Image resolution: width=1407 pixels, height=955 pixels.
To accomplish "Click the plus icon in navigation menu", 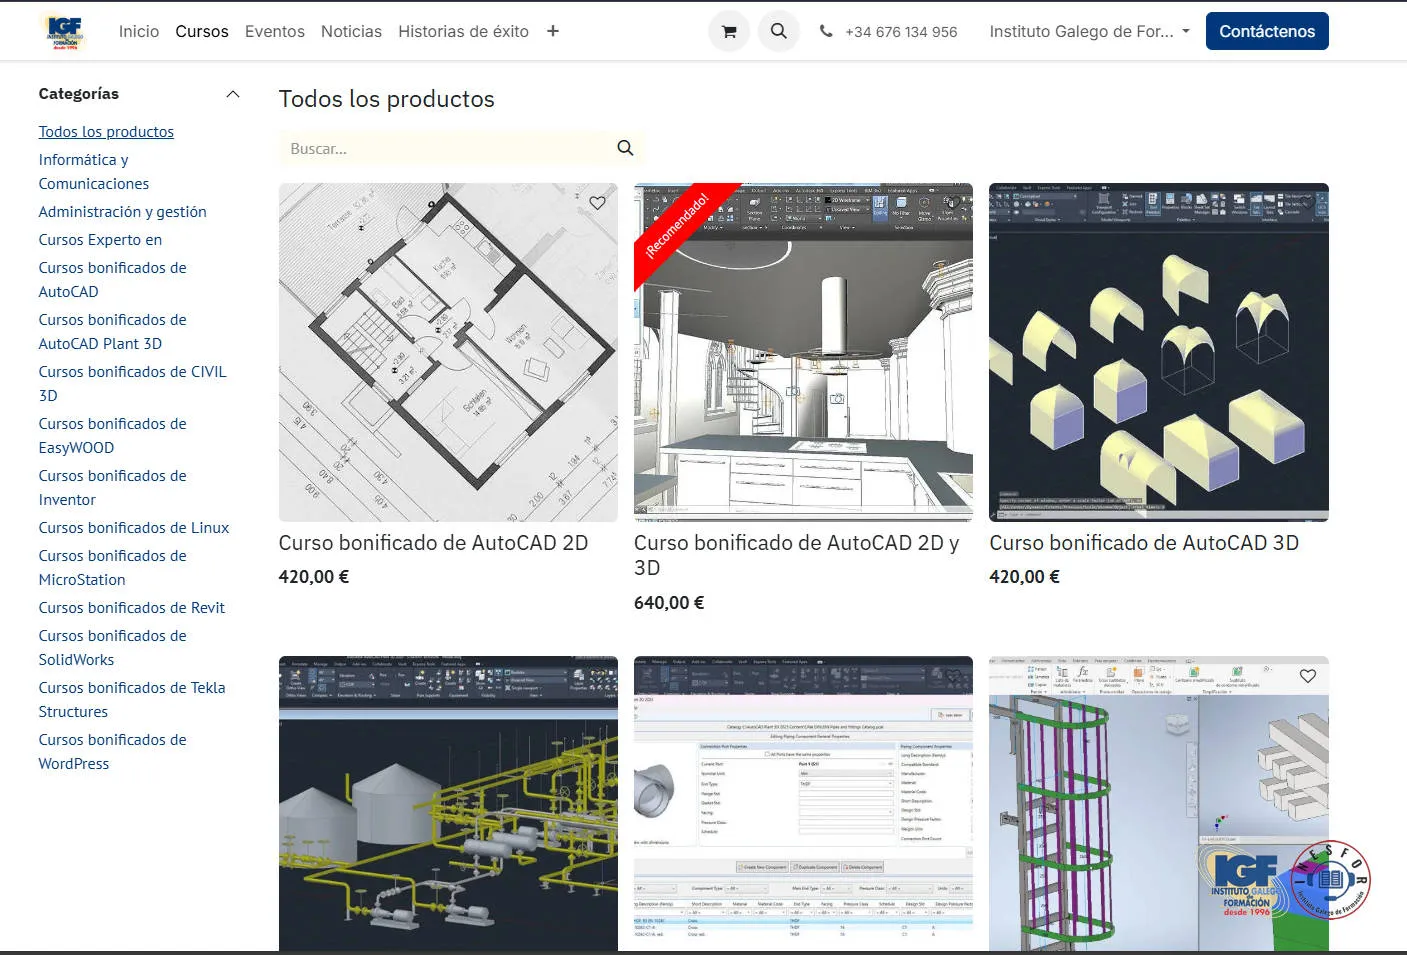I will point(553,31).
